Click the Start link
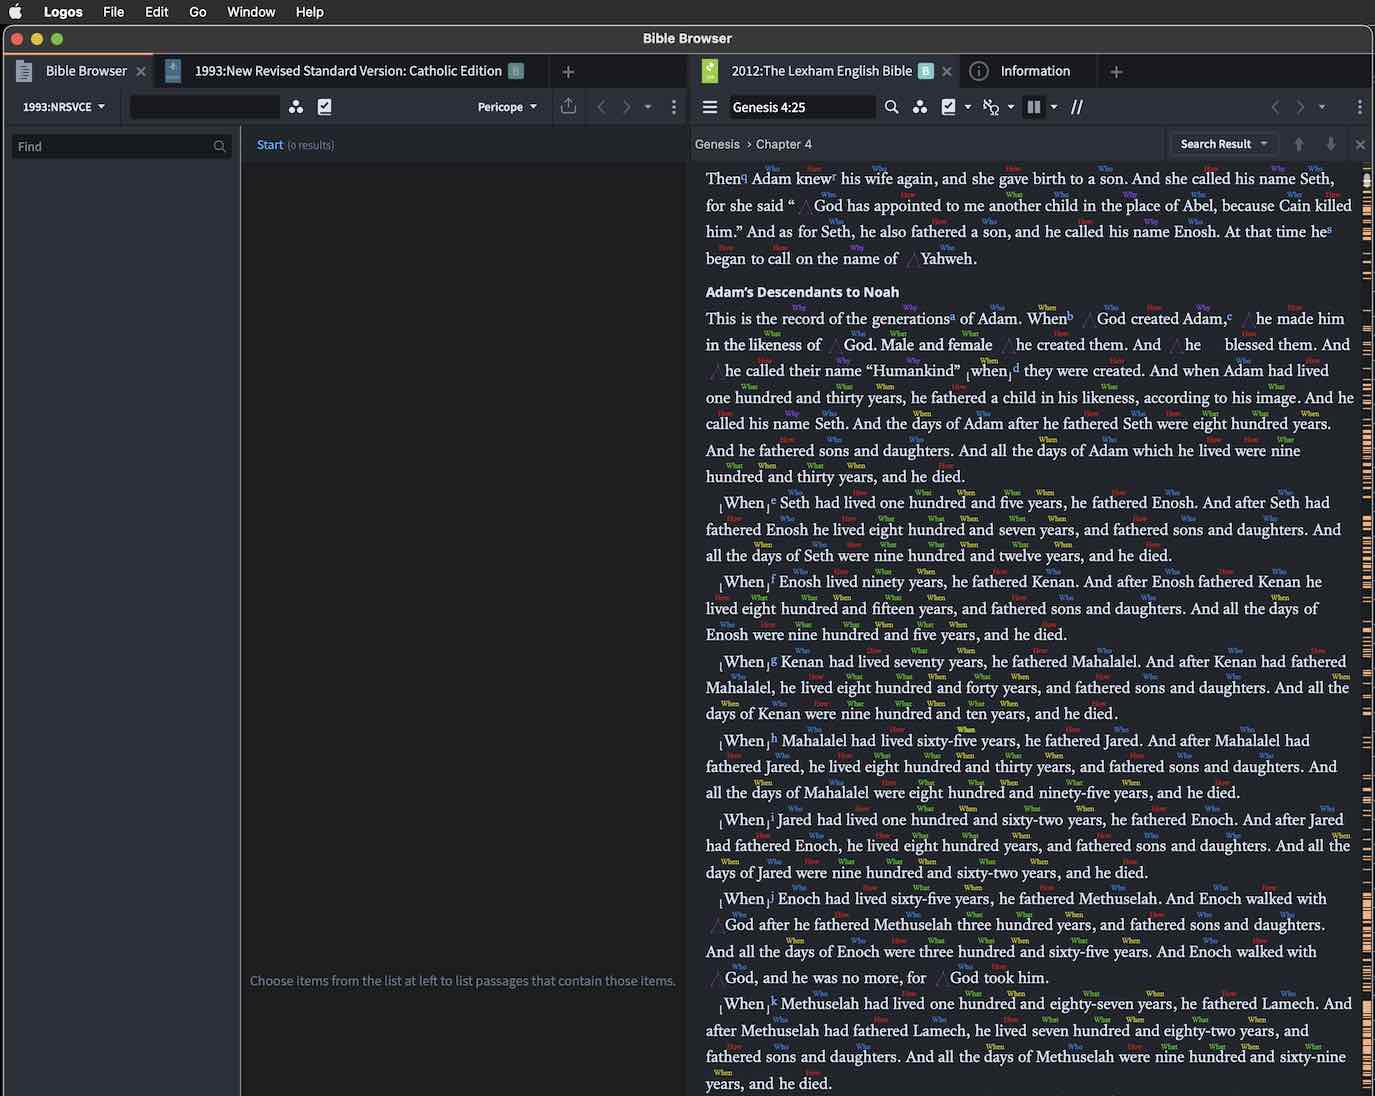Image resolution: width=1375 pixels, height=1096 pixels. click(x=270, y=145)
